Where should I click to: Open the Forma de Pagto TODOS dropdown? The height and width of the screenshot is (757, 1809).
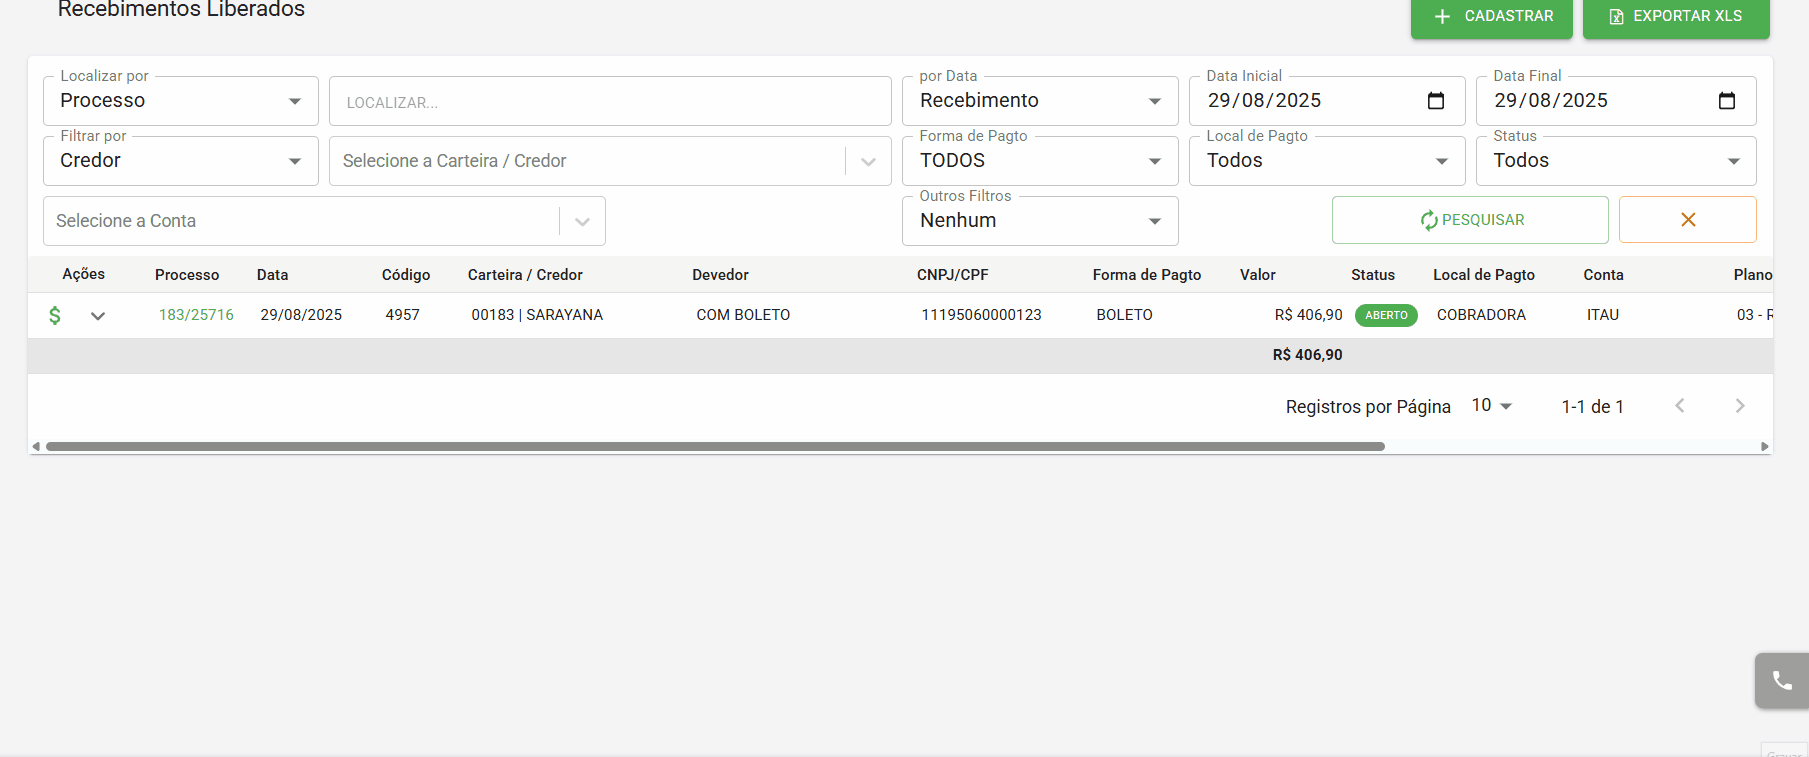[1040, 161]
